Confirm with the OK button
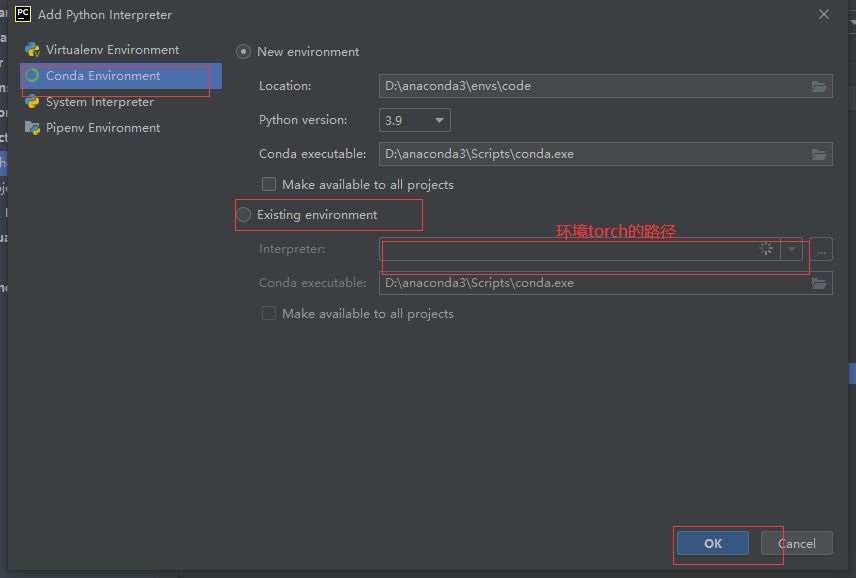The image size is (856, 578). pos(712,543)
